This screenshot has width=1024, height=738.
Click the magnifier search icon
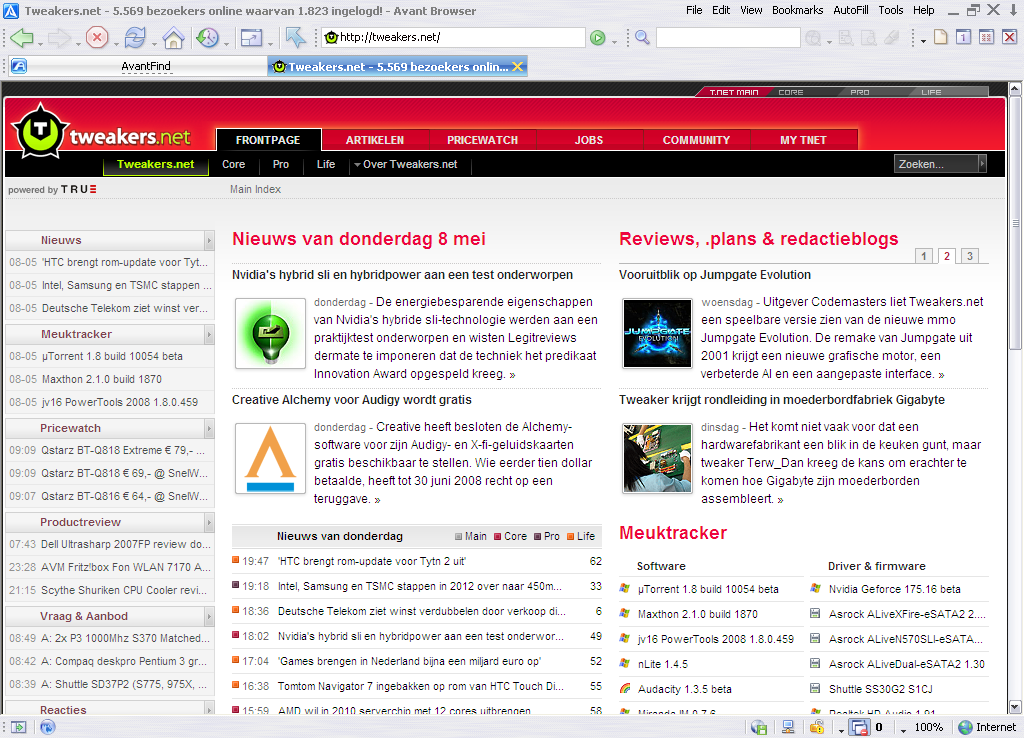(x=643, y=38)
